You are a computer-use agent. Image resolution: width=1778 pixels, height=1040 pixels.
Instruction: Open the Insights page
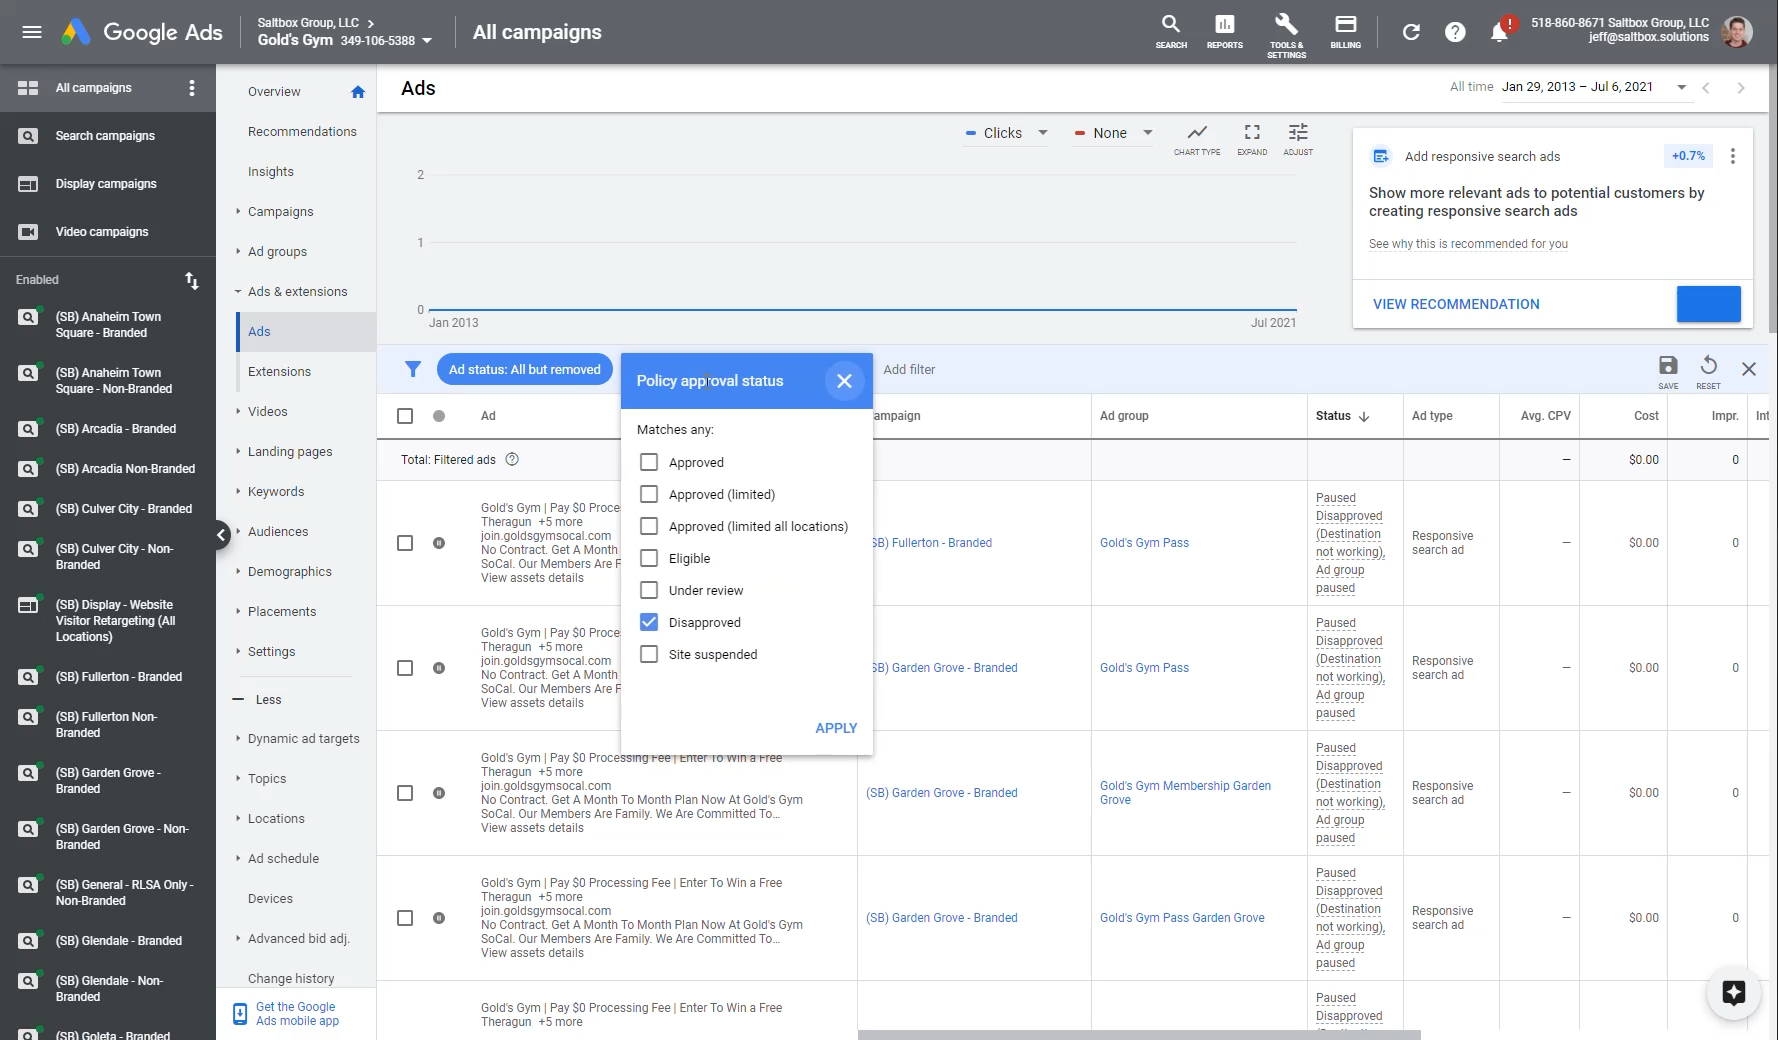[x=271, y=172]
